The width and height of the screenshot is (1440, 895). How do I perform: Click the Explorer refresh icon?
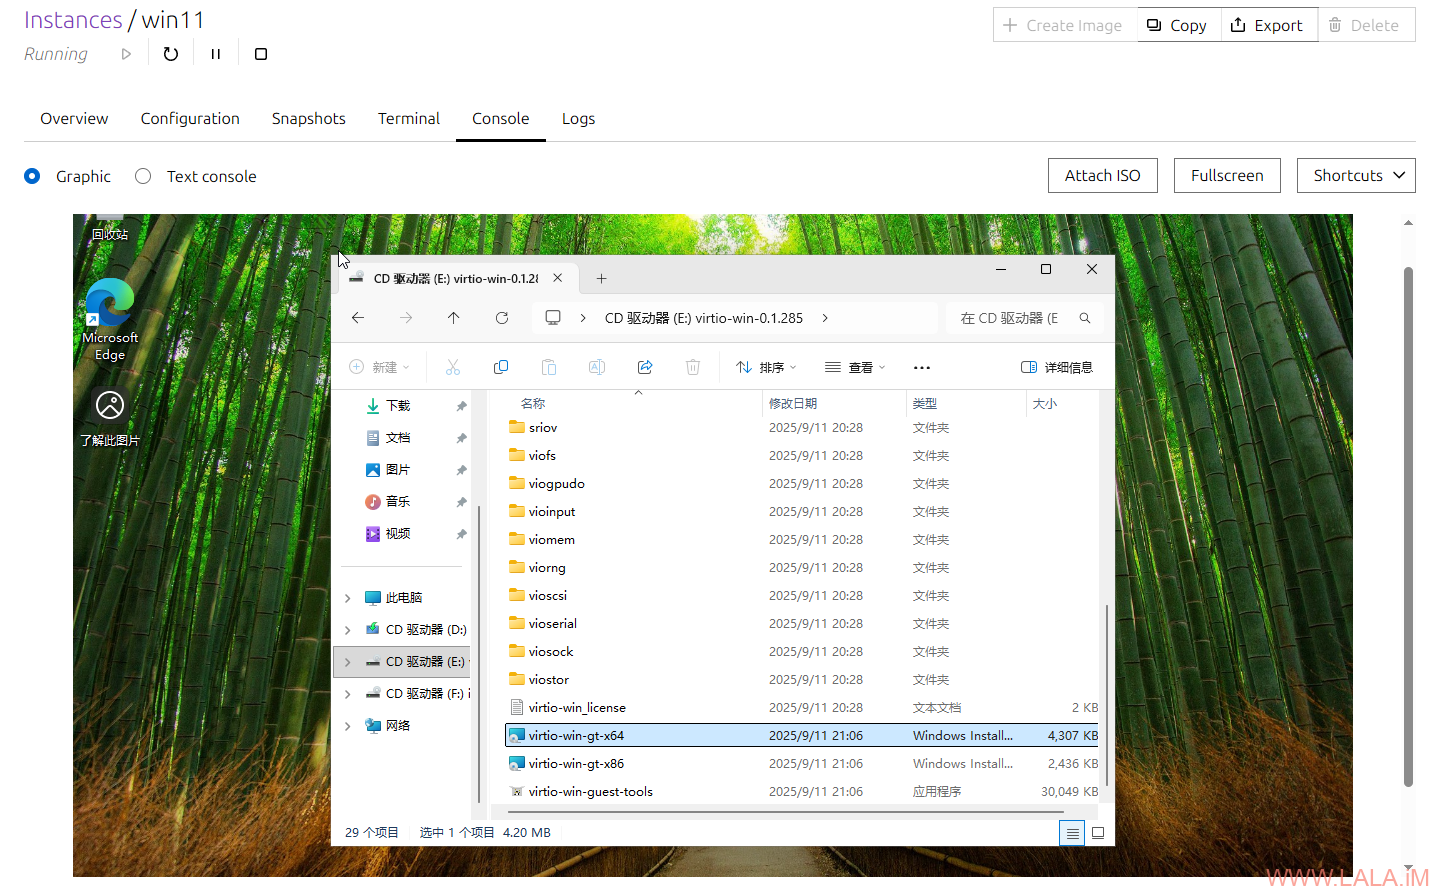(502, 318)
